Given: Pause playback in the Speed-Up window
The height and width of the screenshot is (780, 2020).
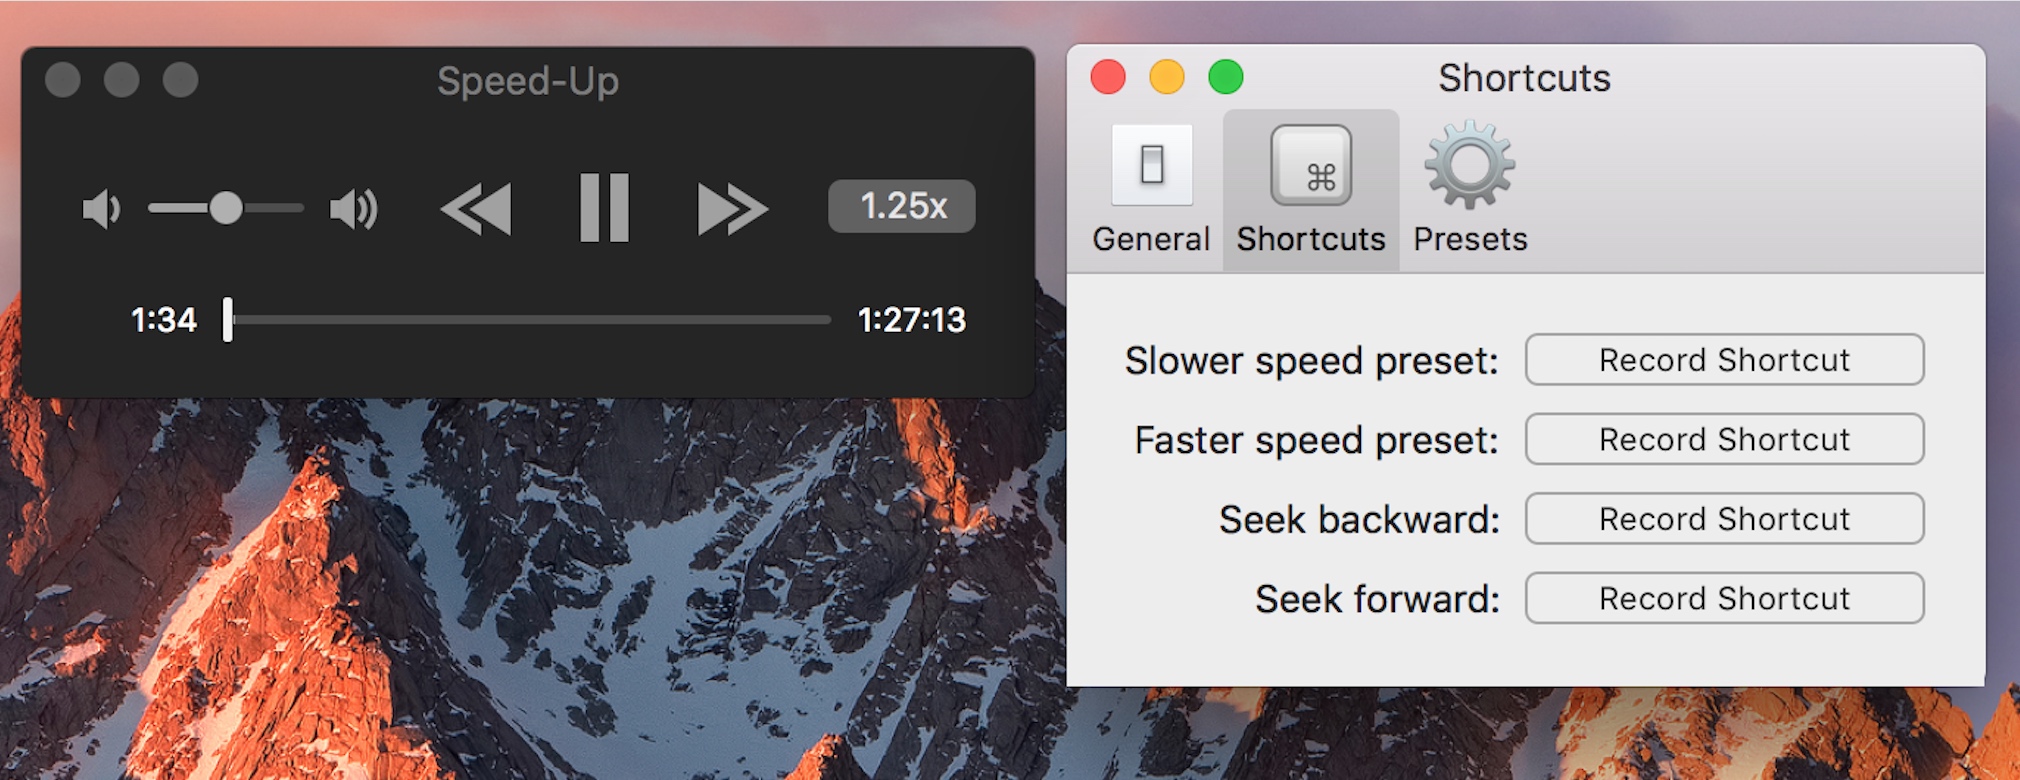Looking at the screenshot, I should click(x=605, y=206).
